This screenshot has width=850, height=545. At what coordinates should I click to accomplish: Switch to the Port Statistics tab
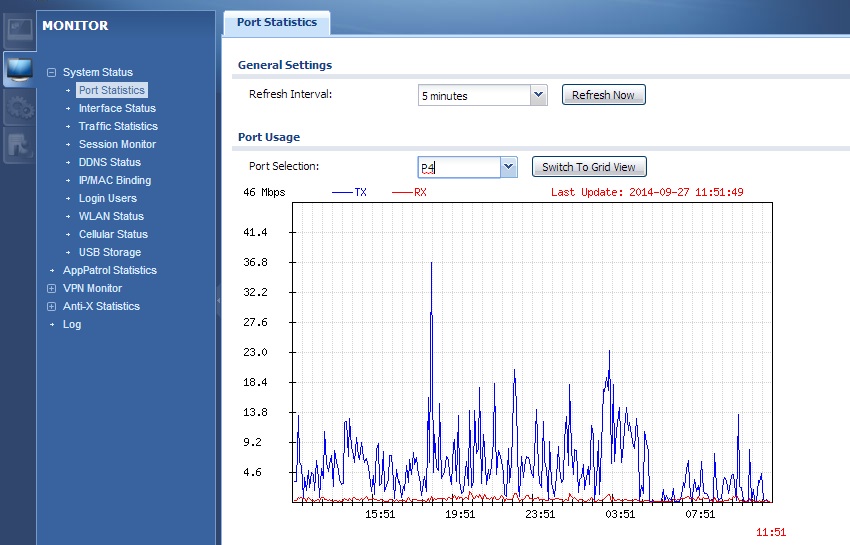[277, 22]
